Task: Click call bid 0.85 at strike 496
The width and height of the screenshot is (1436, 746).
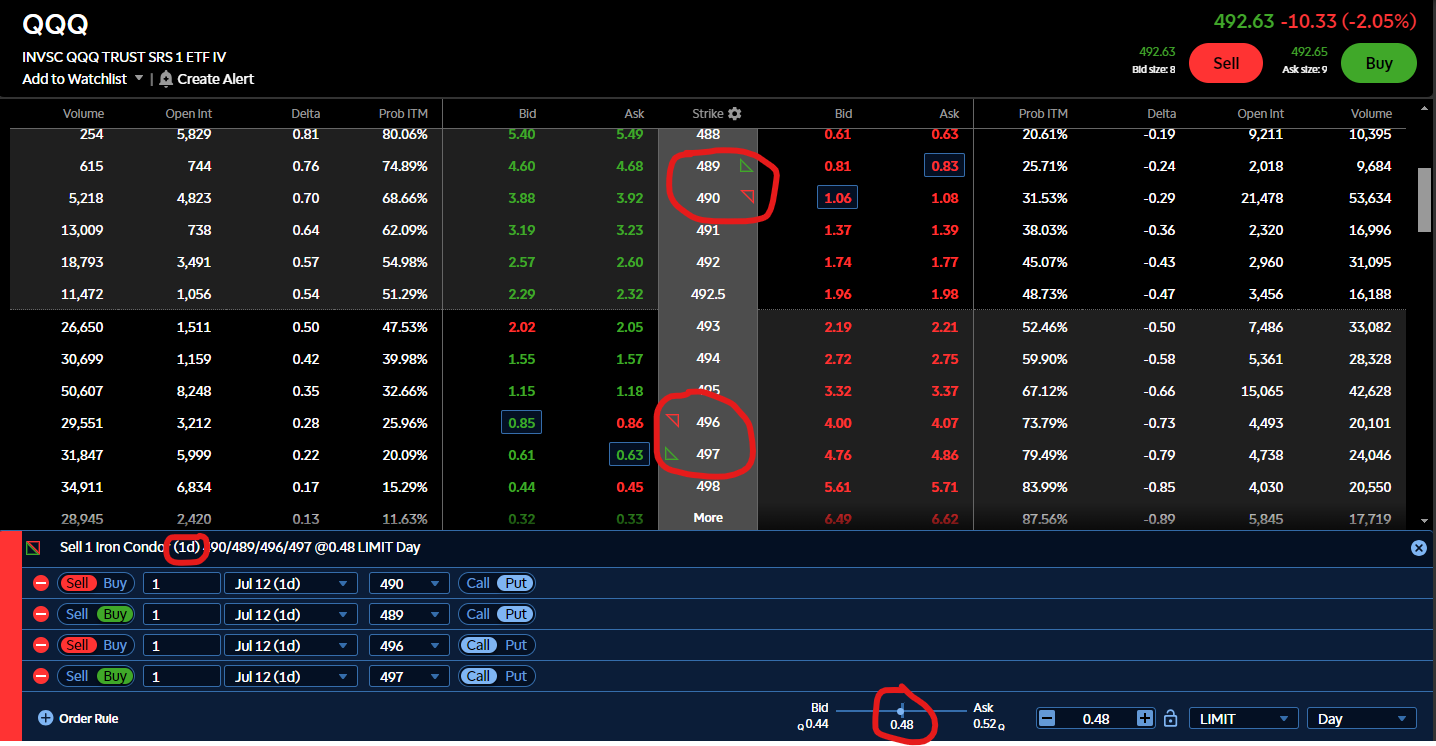Action: 521,423
